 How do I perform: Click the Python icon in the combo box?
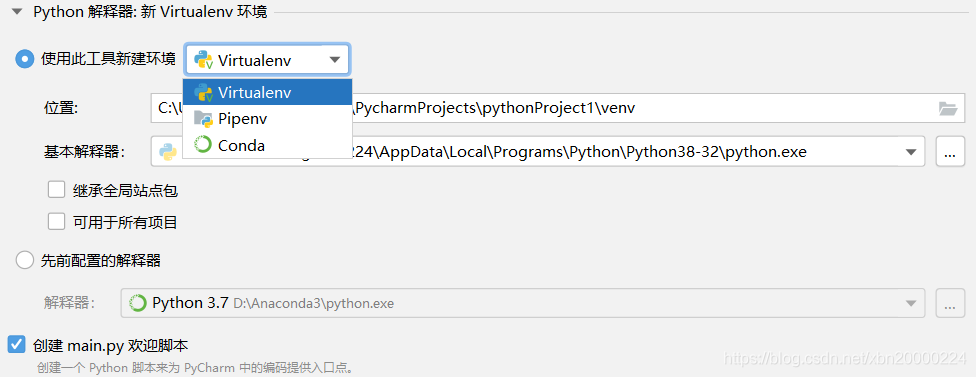[x=203, y=60]
